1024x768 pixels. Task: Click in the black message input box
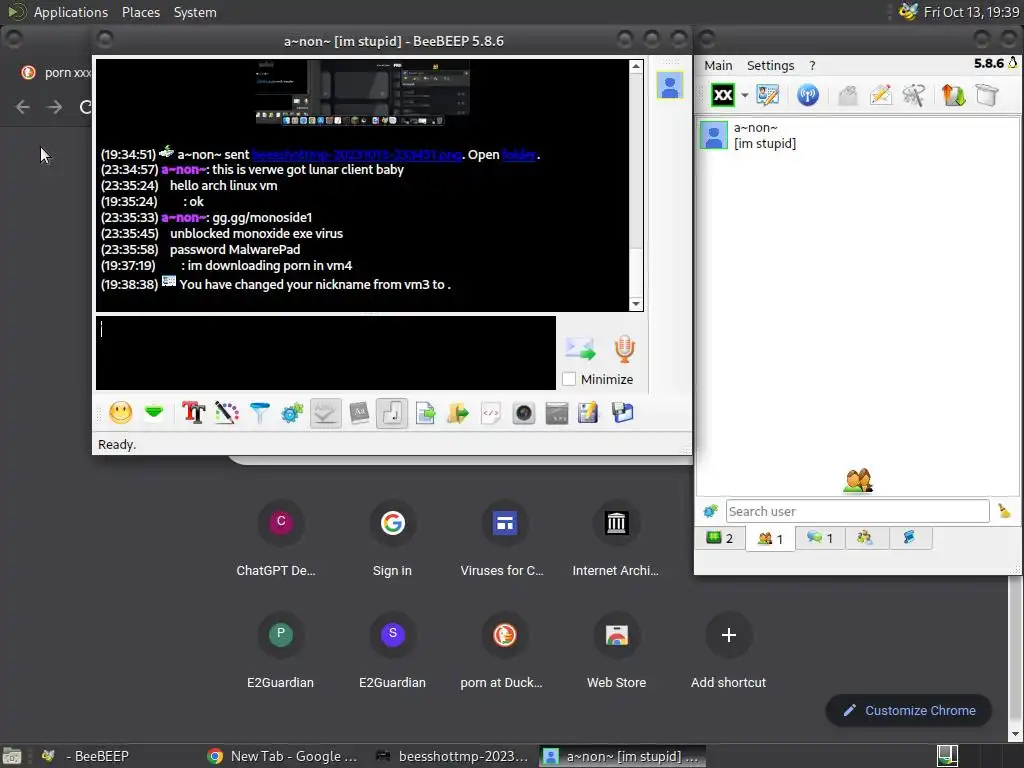pos(326,353)
